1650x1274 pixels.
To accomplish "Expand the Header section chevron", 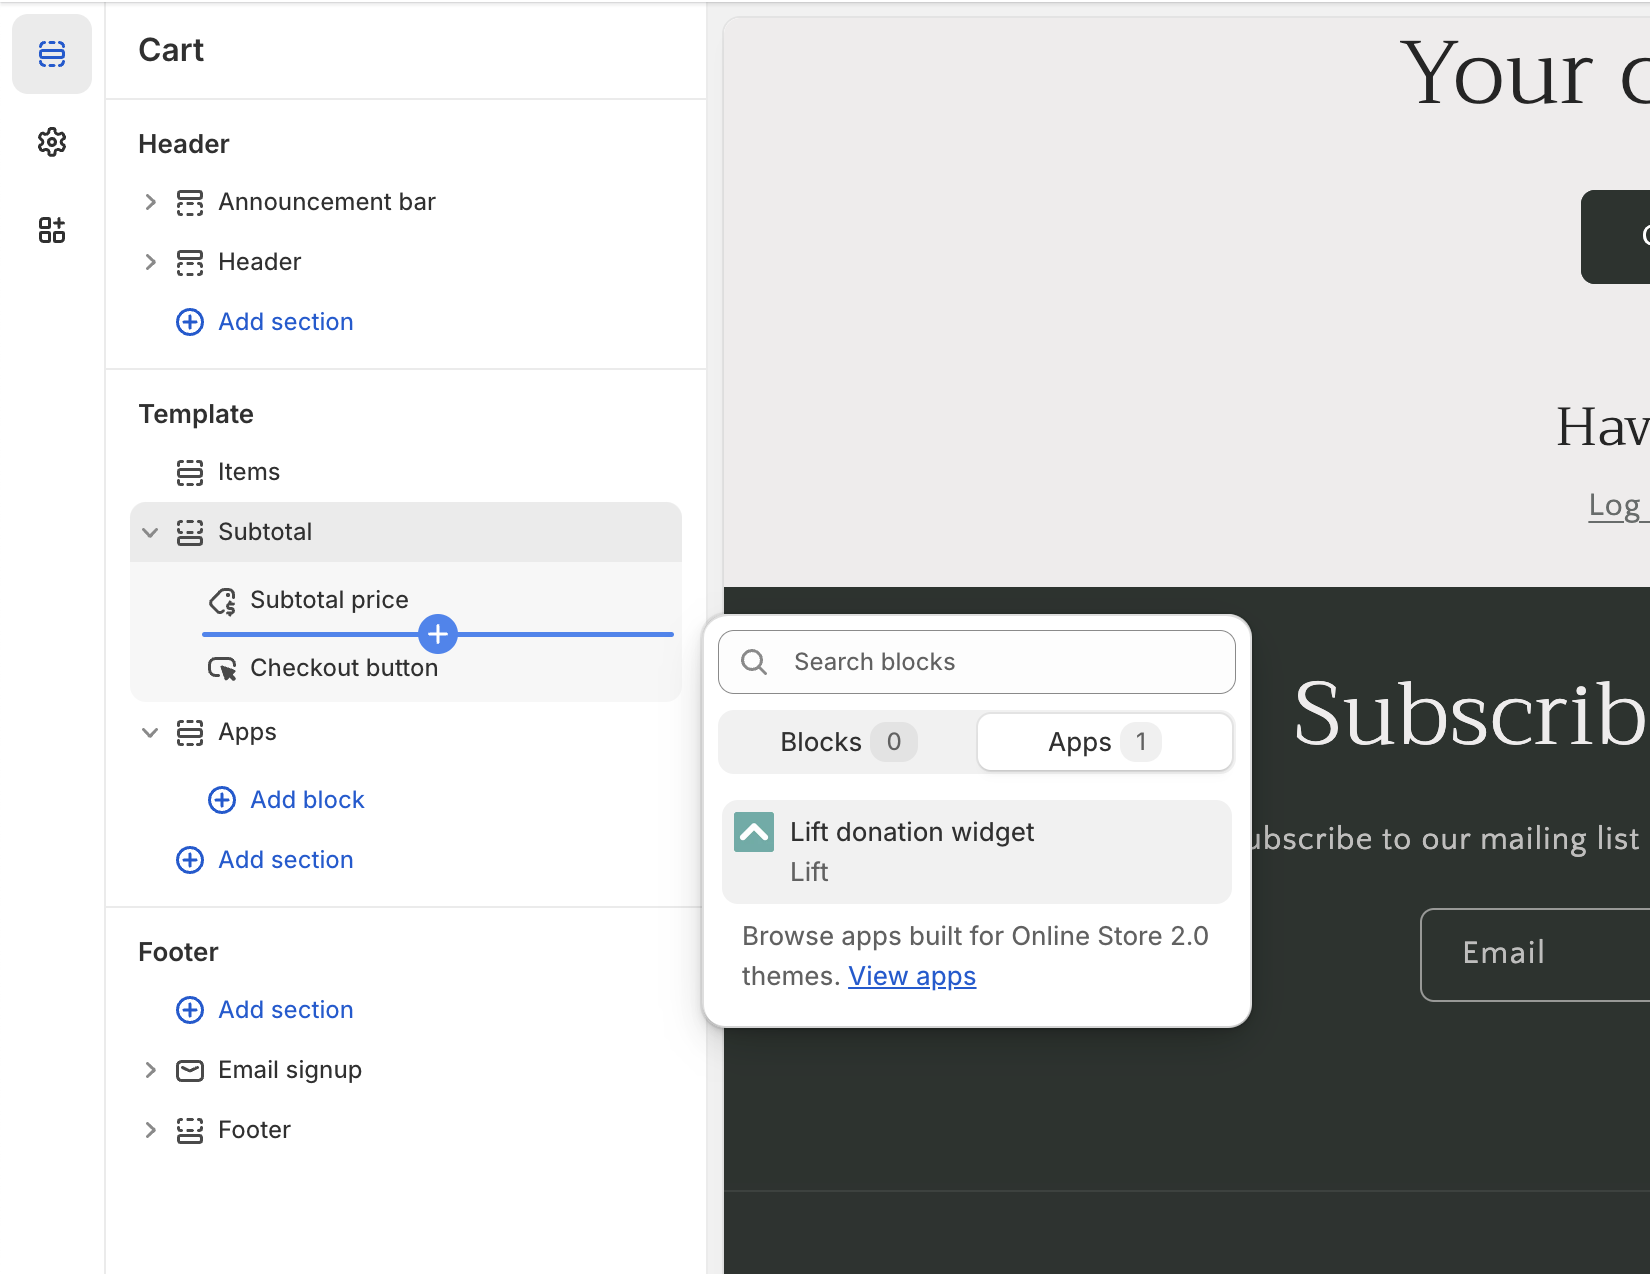I will click(150, 262).
